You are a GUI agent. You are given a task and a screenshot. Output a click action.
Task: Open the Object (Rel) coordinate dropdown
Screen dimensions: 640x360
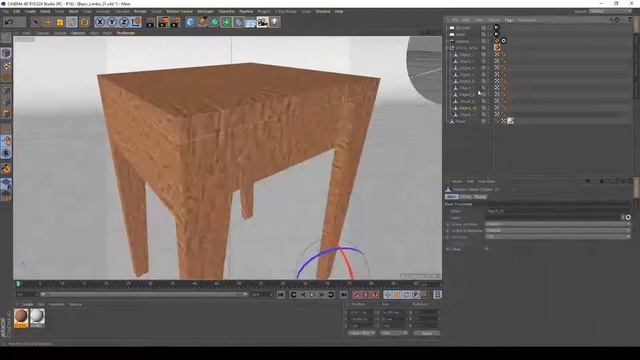point(361,333)
